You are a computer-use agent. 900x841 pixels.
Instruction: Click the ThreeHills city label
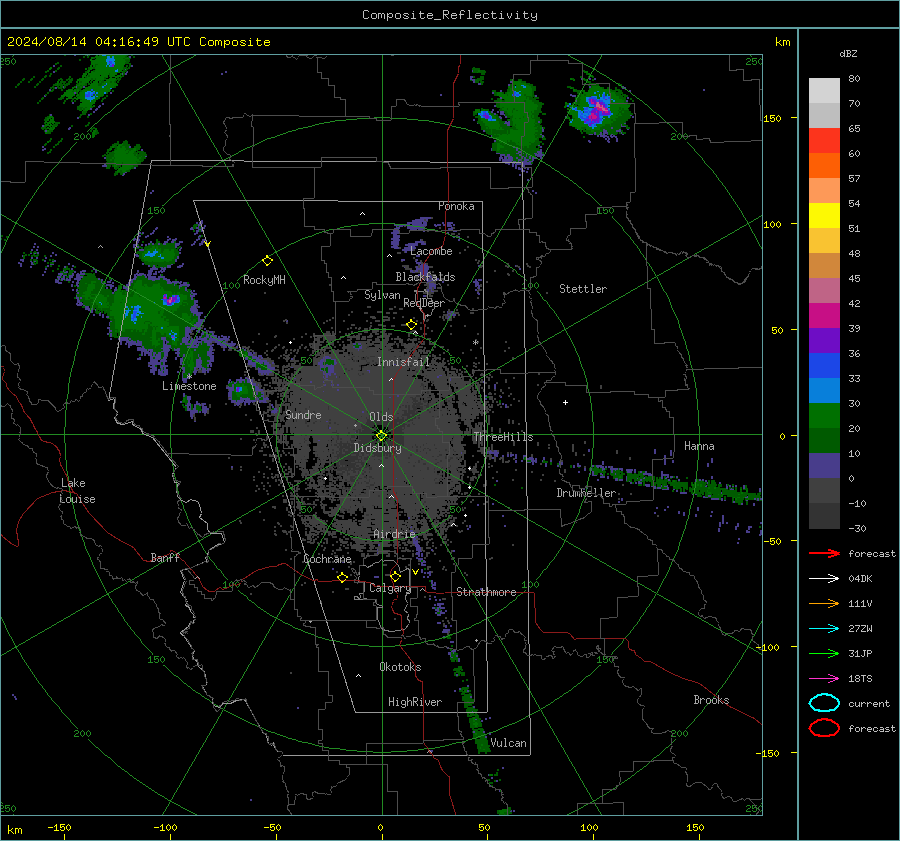point(503,437)
